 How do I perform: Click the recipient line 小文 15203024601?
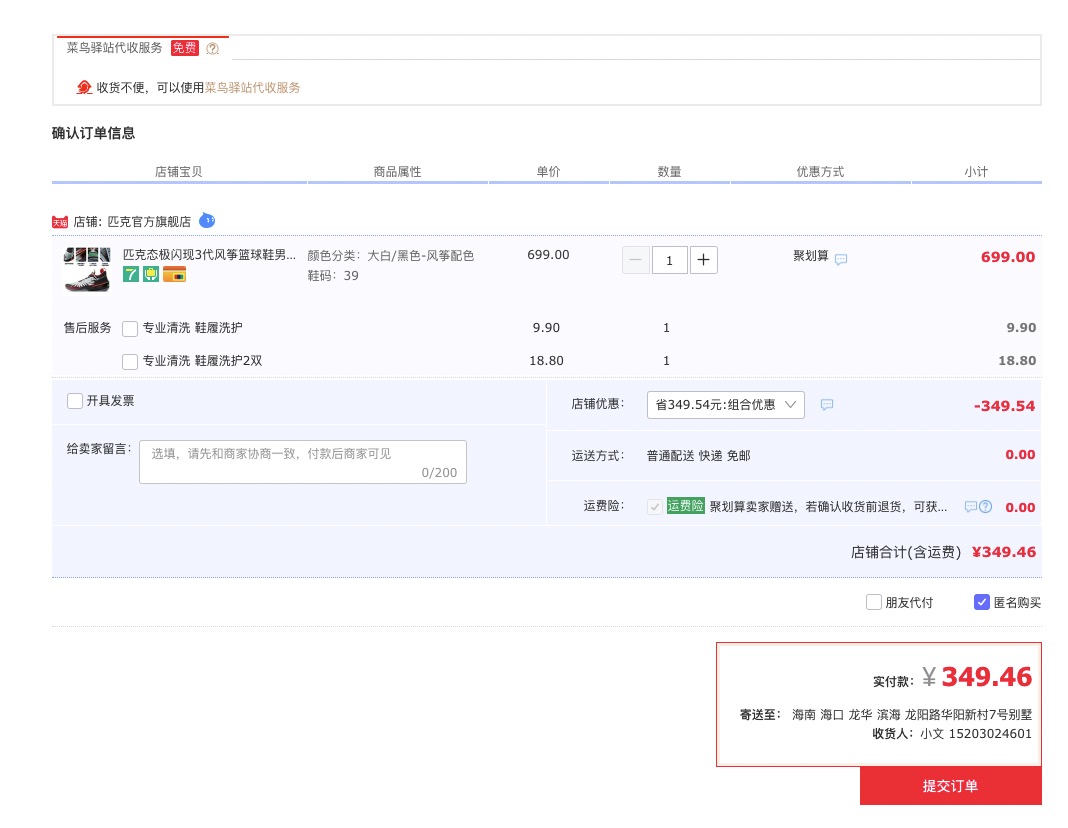click(976, 733)
